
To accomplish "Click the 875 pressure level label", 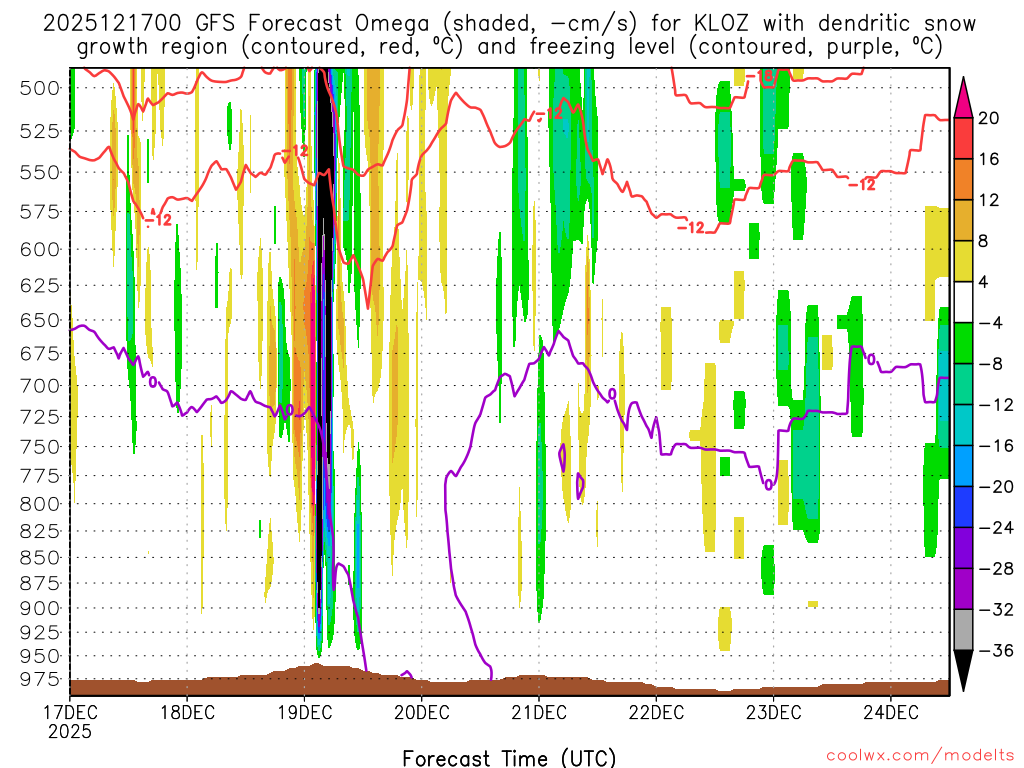I will pos(40,583).
